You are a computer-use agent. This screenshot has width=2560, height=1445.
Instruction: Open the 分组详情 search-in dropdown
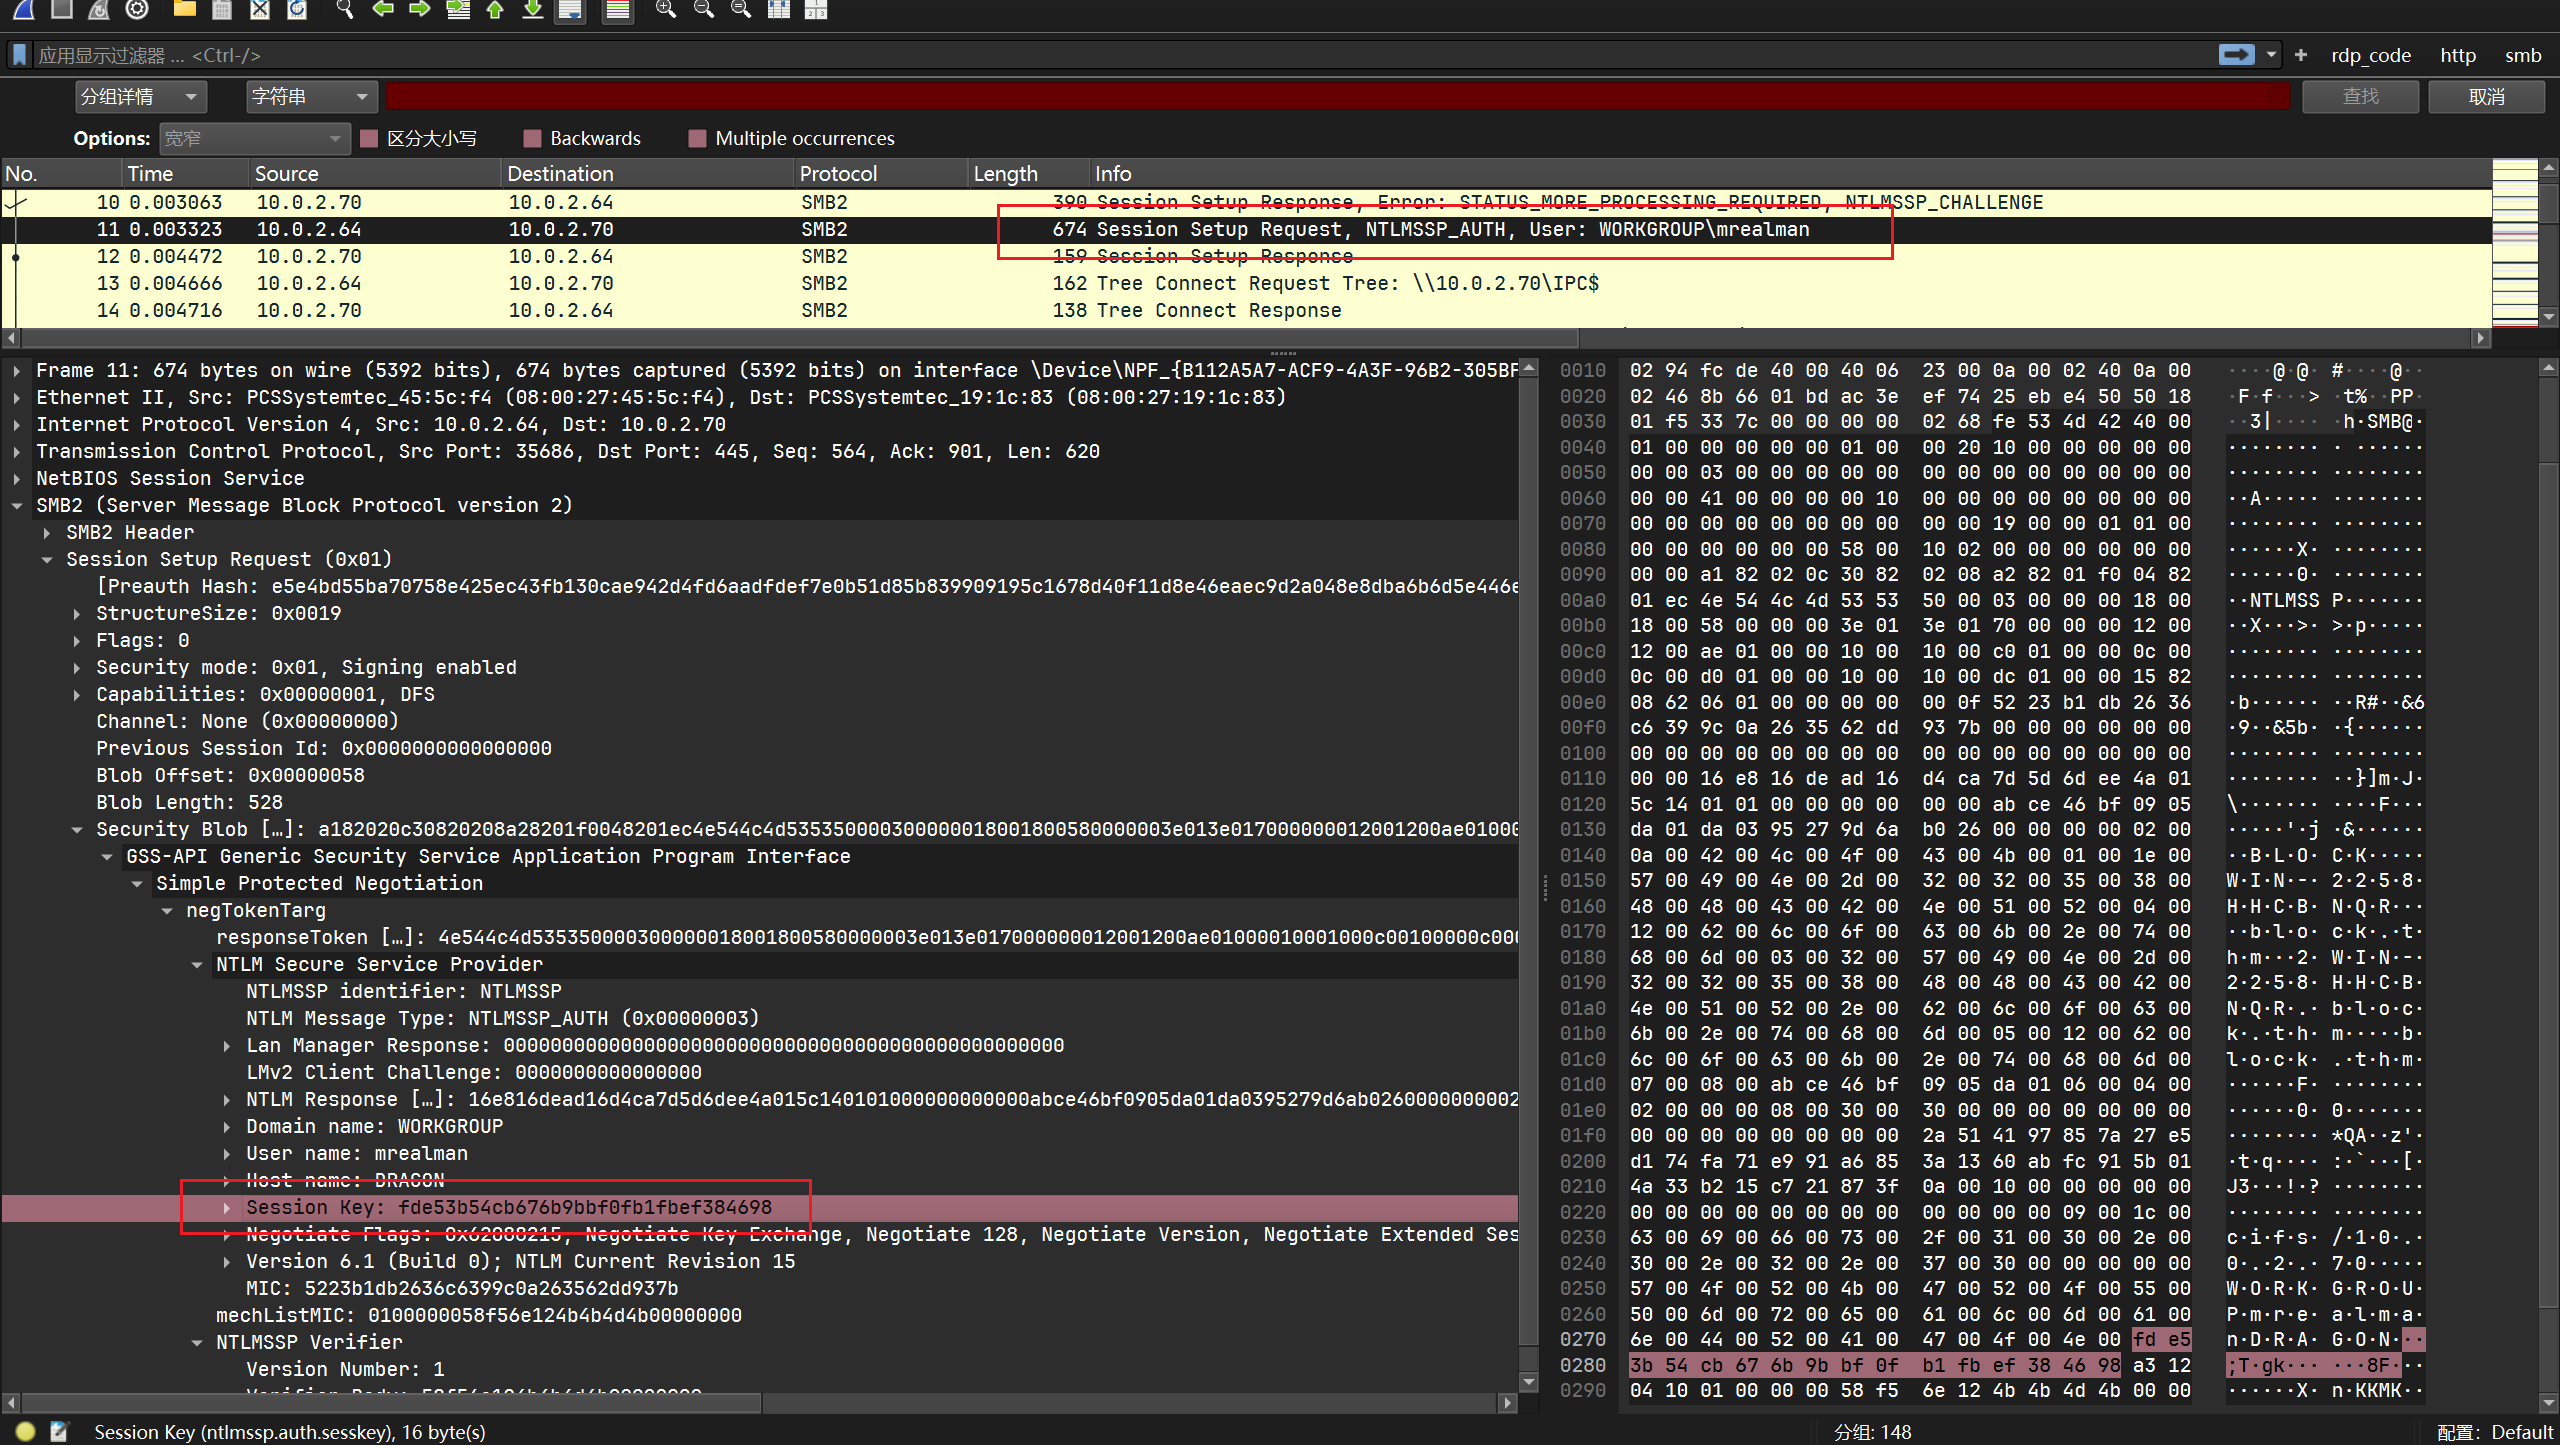coord(140,96)
